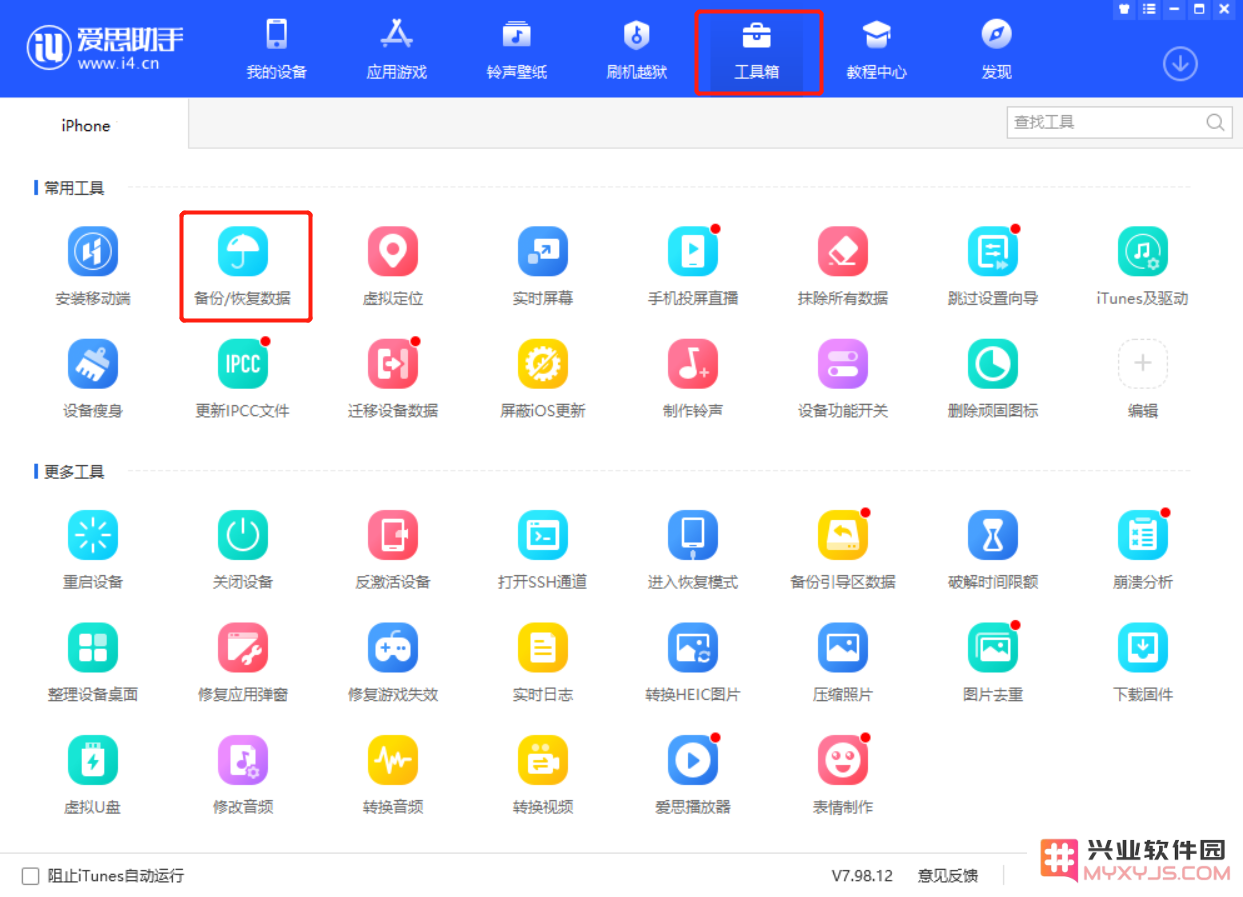Click 关闭设备 power icon
Viewport: 1243px width, 897px height.
[x=243, y=535]
